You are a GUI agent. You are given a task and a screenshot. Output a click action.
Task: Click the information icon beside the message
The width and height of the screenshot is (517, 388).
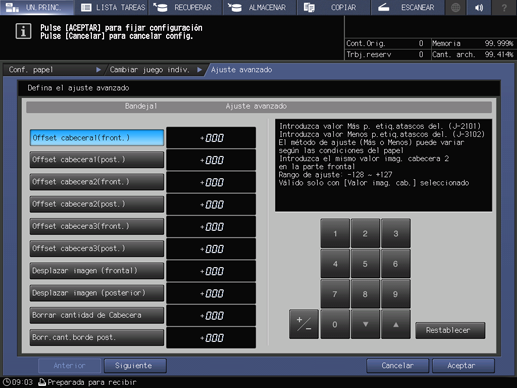23,31
